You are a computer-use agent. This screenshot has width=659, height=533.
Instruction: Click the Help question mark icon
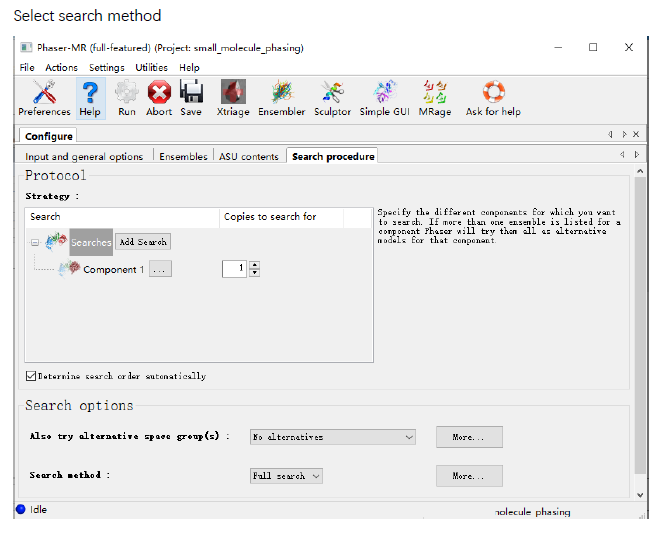[x=90, y=97]
